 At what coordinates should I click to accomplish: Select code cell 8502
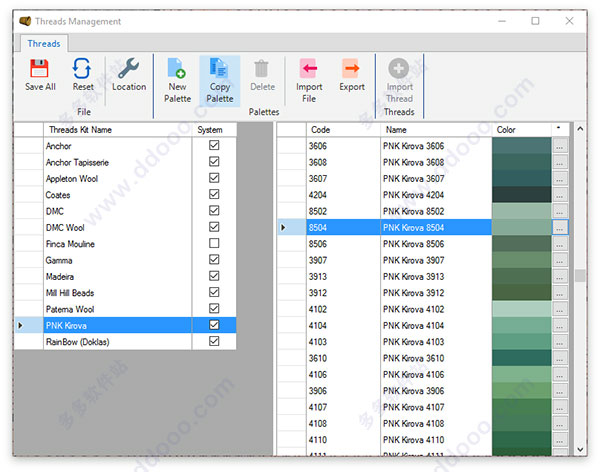(343, 211)
